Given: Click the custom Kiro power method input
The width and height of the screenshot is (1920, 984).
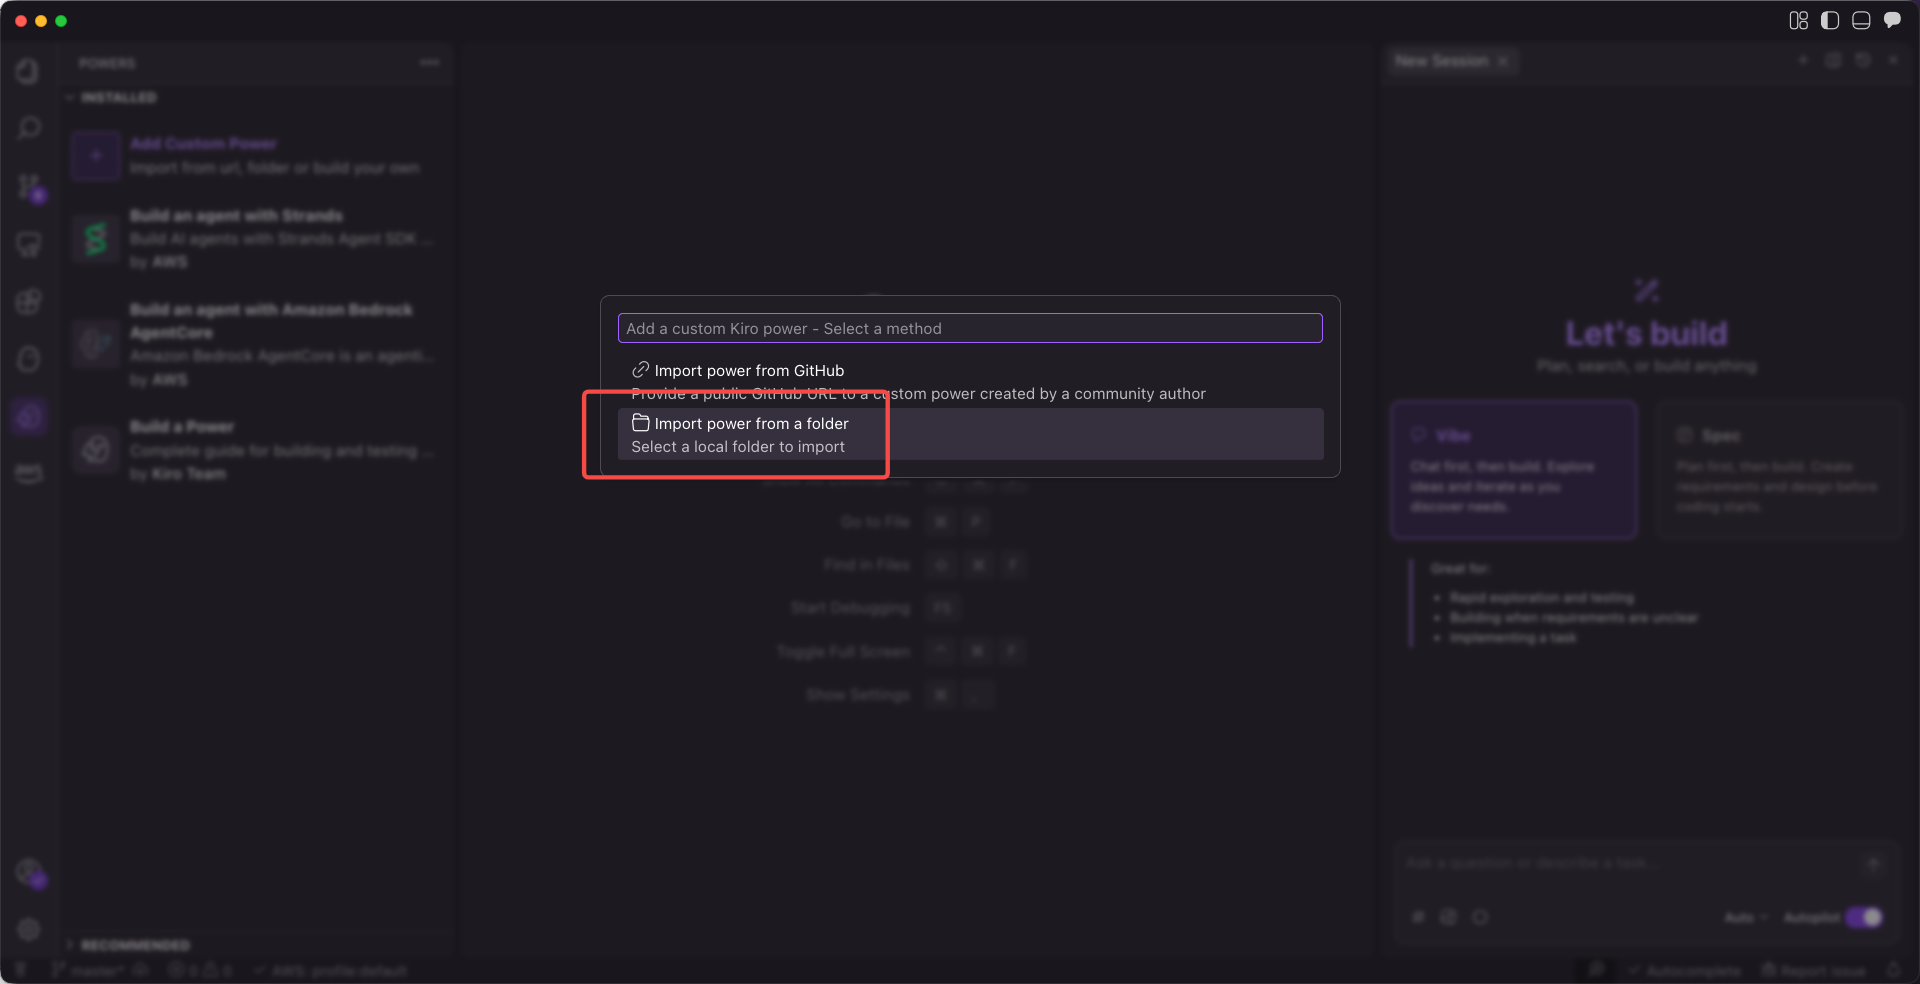Looking at the screenshot, I should point(969,328).
